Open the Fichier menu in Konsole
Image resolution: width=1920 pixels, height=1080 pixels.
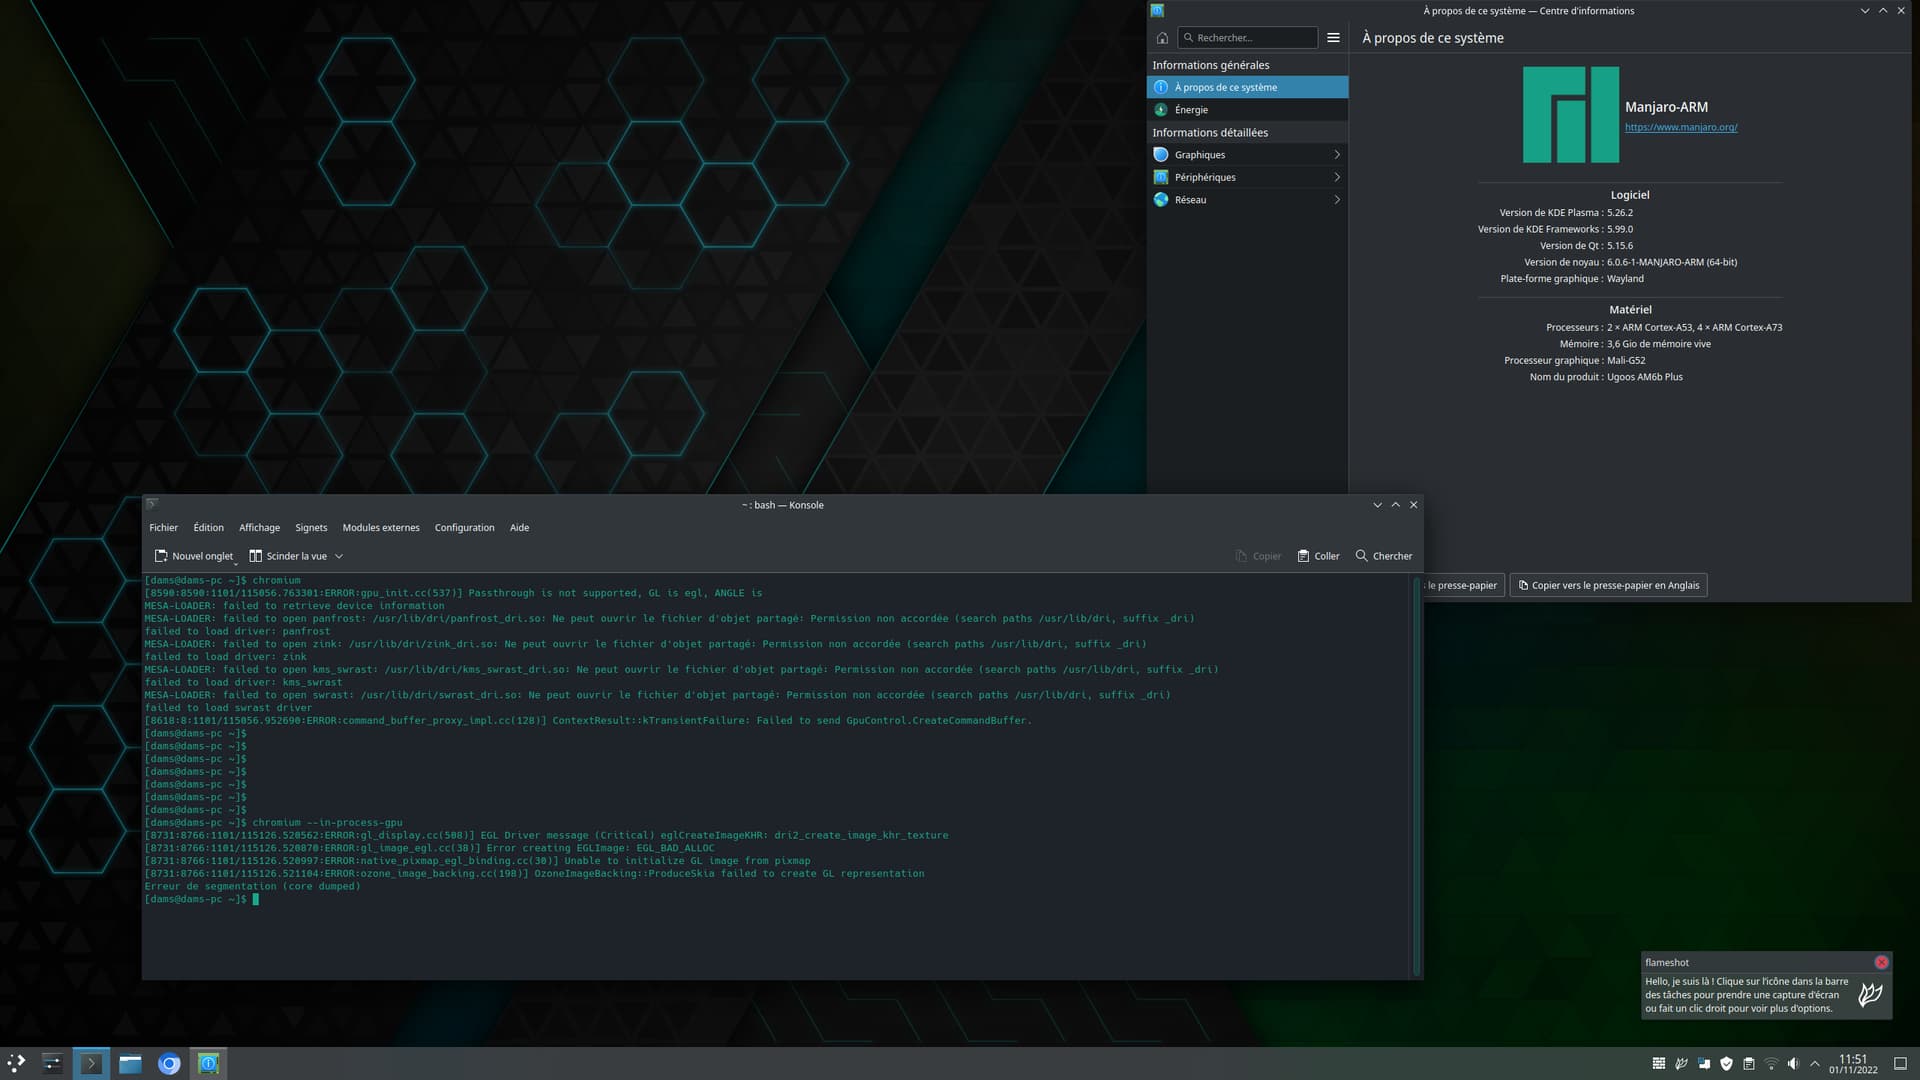[163, 528]
